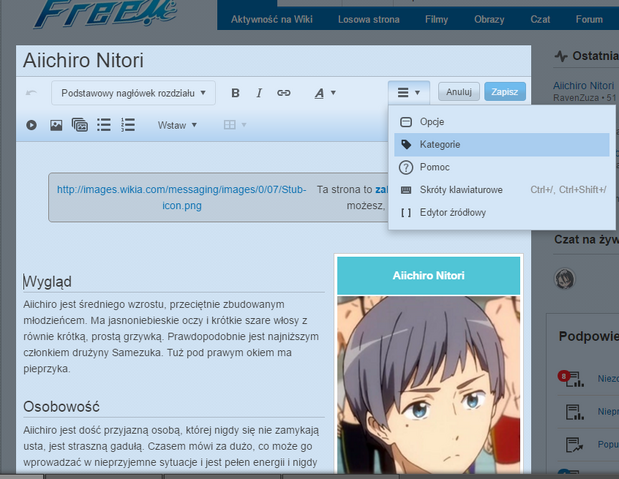Click the trending report icon
This screenshot has height=479, width=619.
click(x=574, y=445)
